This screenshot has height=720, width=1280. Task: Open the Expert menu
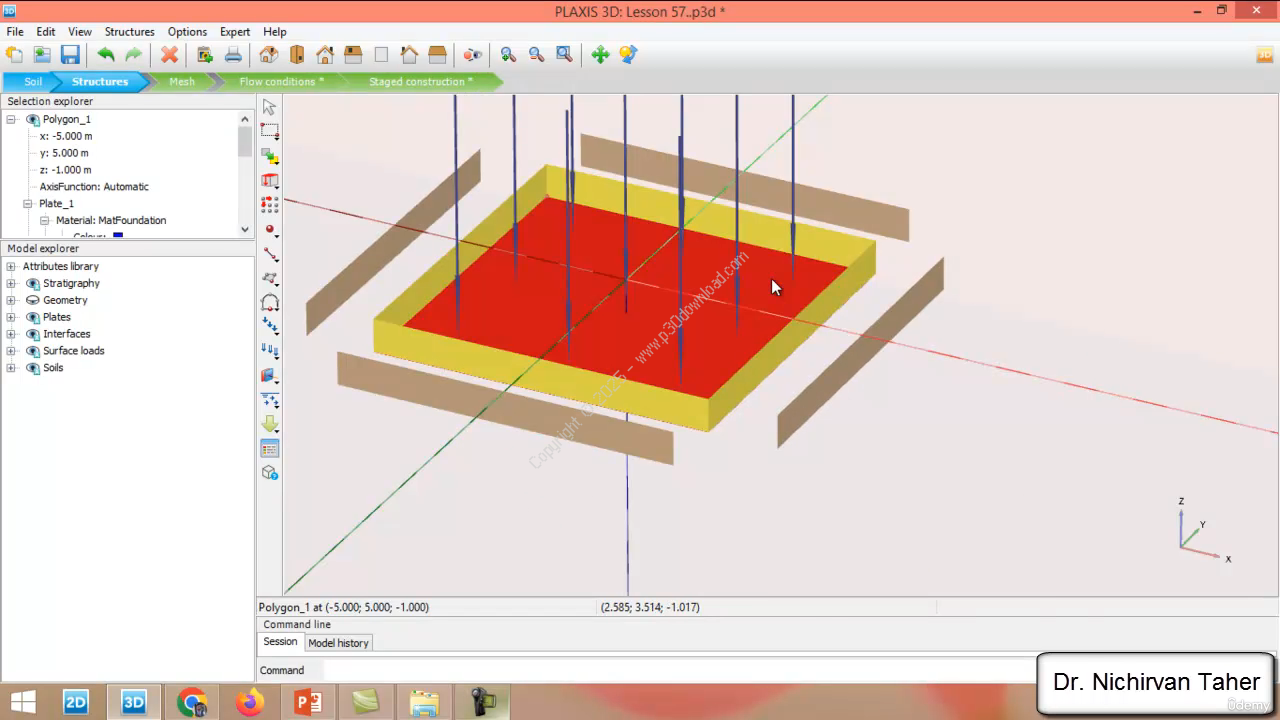tap(235, 32)
